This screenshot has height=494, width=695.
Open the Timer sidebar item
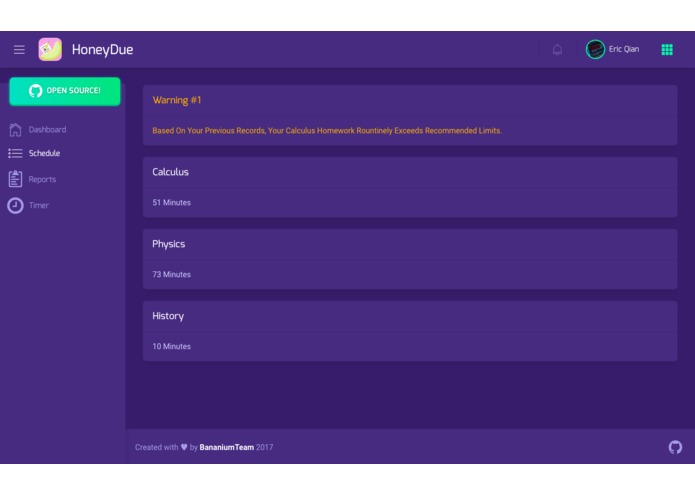[x=39, y=206]
